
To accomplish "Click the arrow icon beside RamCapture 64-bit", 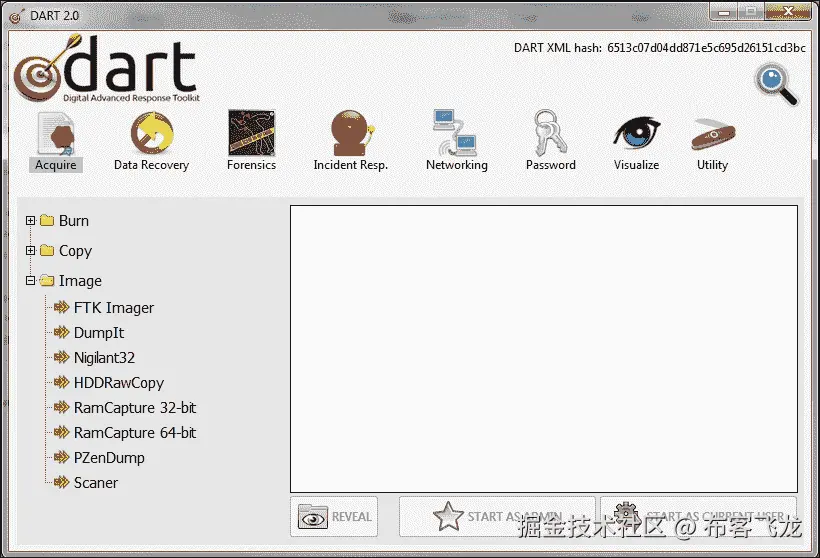I will pyautogui.click(x=62, y=432).
